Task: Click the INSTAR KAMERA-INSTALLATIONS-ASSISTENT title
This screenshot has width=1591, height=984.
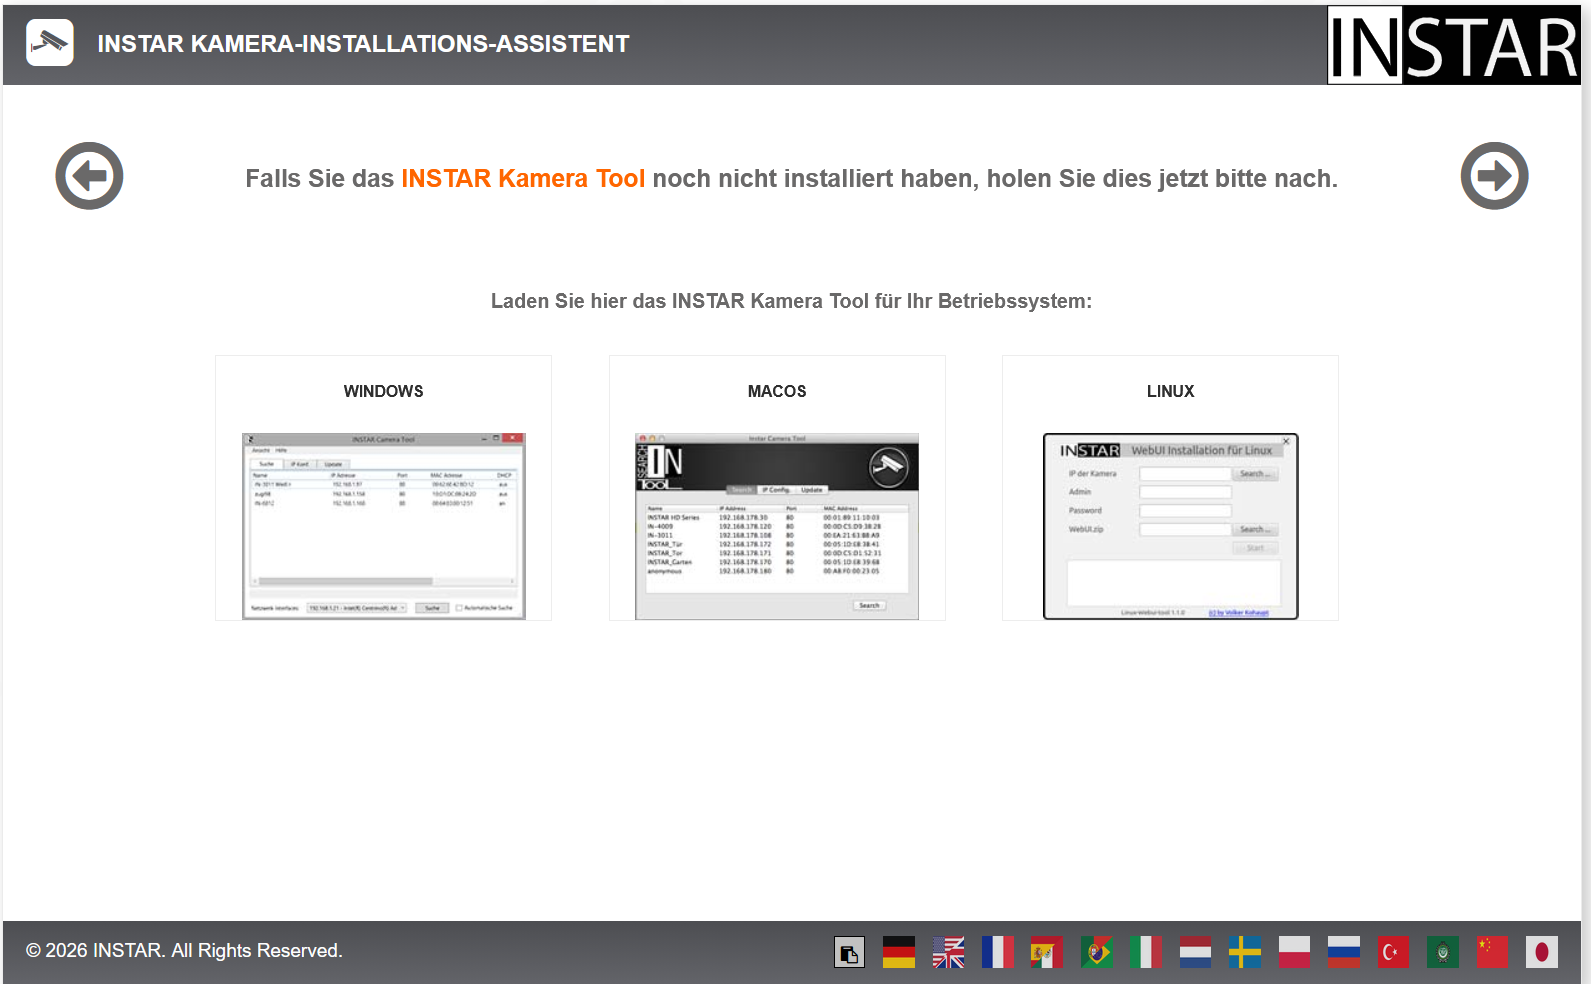Action: pyautogui.click(x=363, y=44)
